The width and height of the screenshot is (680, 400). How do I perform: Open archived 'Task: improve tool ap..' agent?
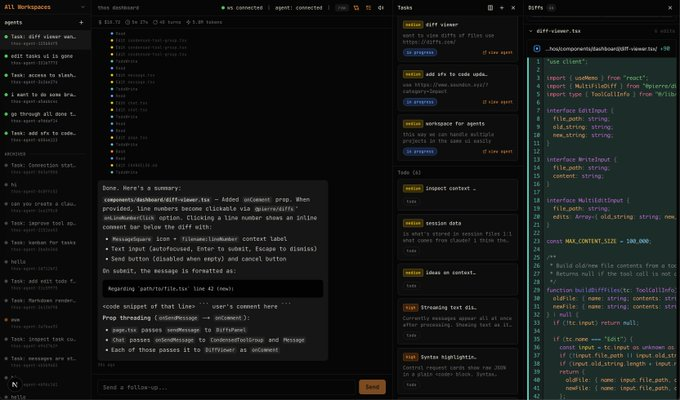pos(45,226)
